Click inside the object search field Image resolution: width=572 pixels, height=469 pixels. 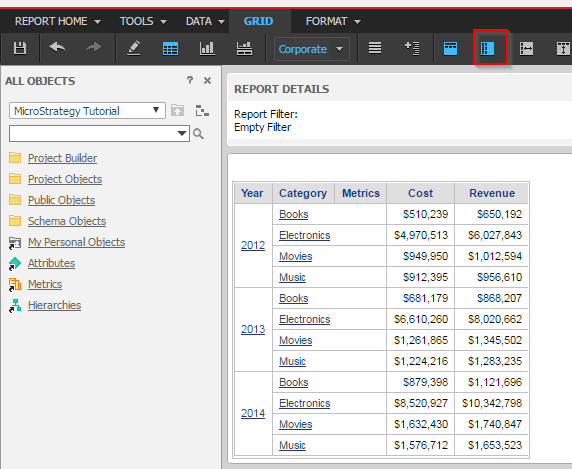92,133
